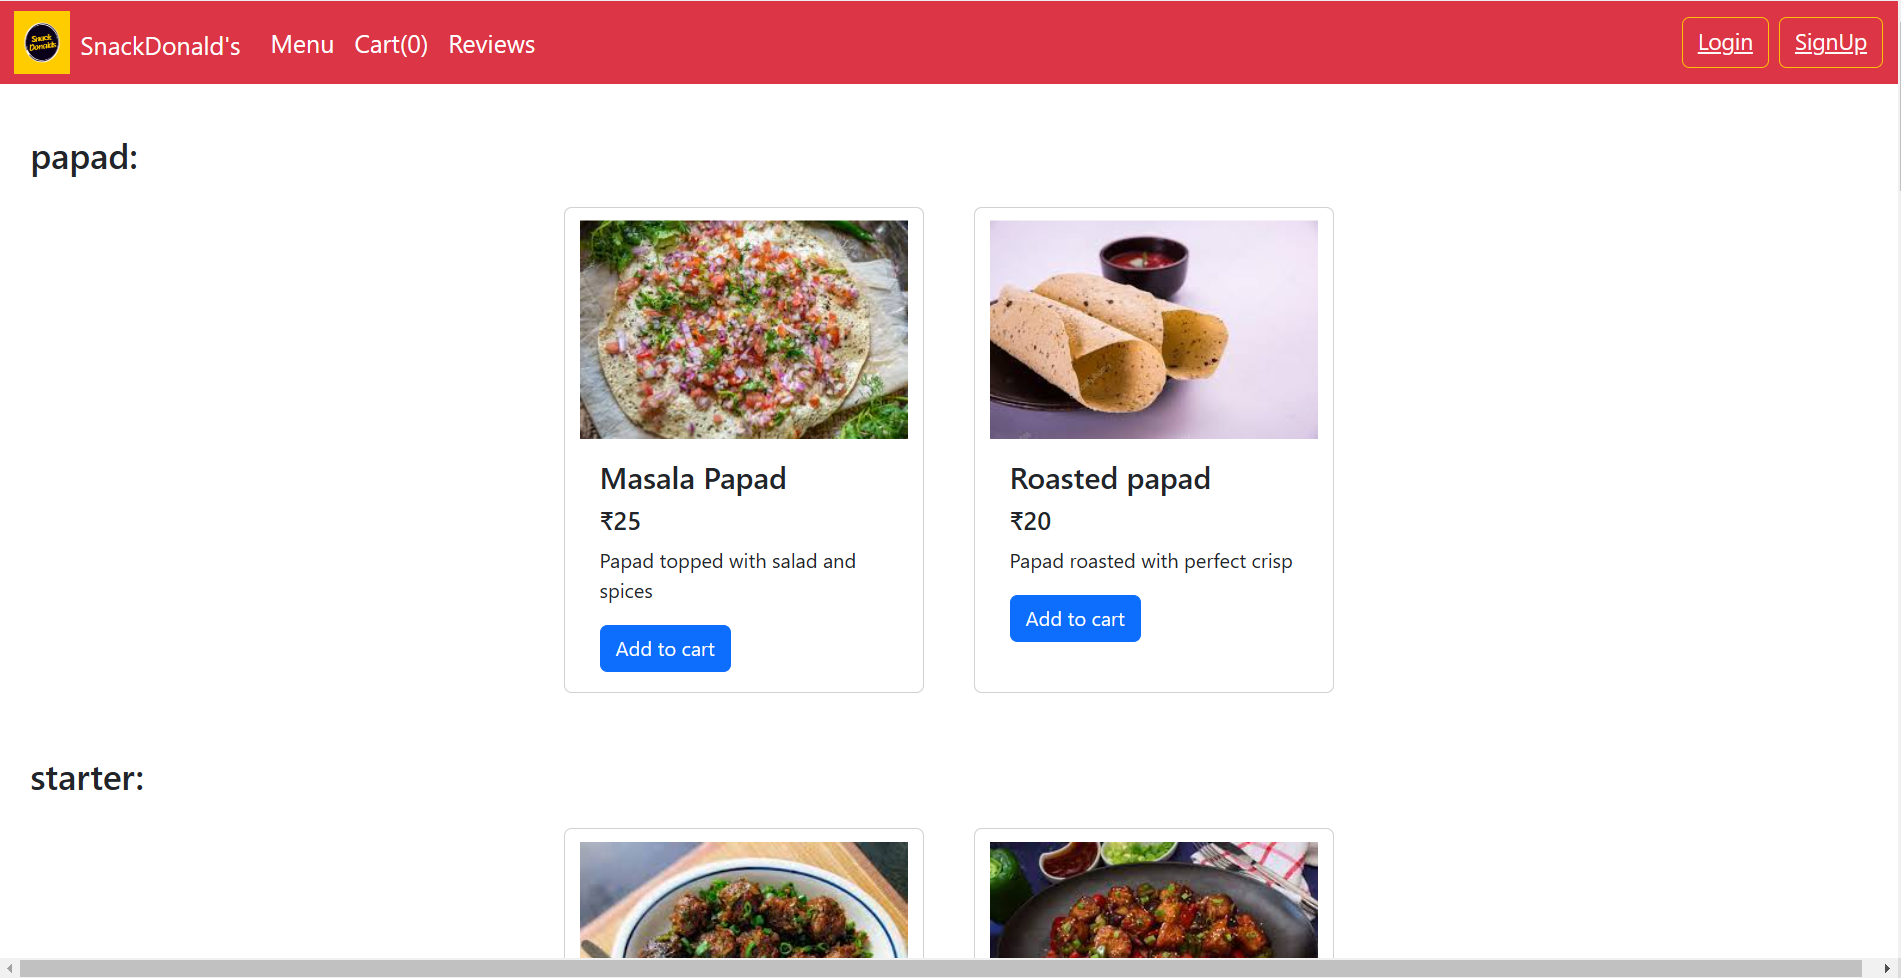
Task: Click the horizontal scrollbar track
Action: pos(940,968)
